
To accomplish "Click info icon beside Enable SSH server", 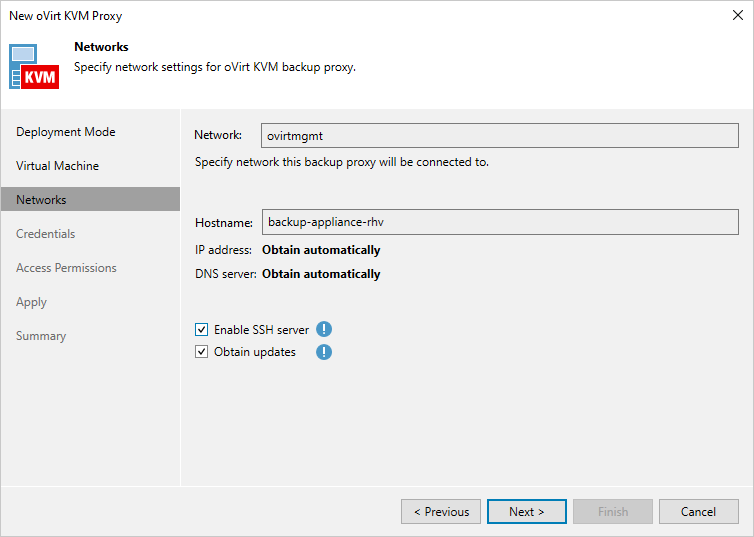I will coord(324,329).
